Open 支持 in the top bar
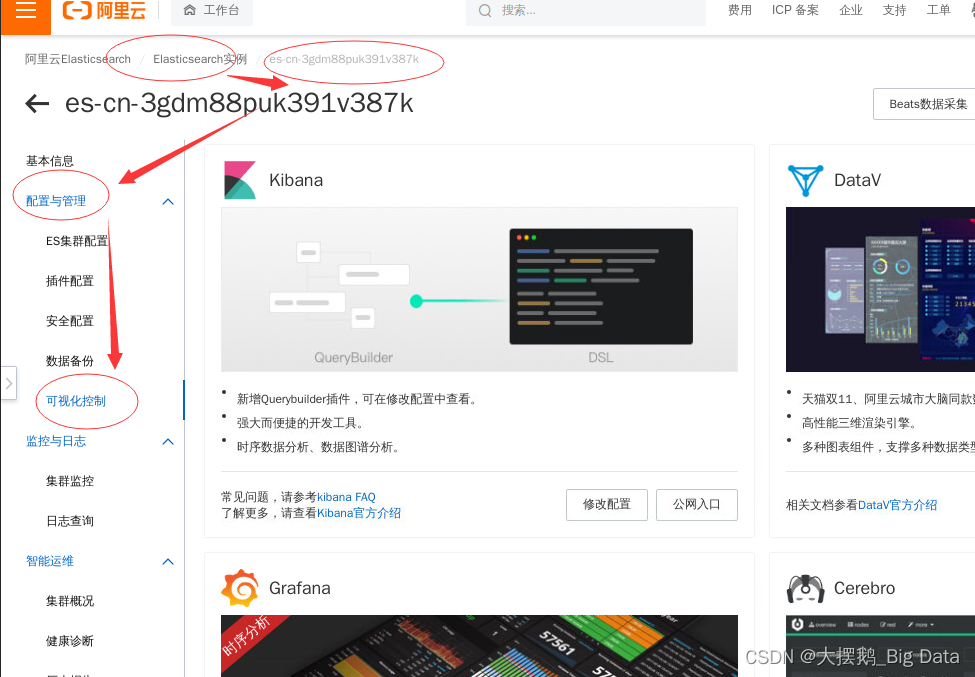The height and width of the screenshot is (677, 975). (894, 10)
